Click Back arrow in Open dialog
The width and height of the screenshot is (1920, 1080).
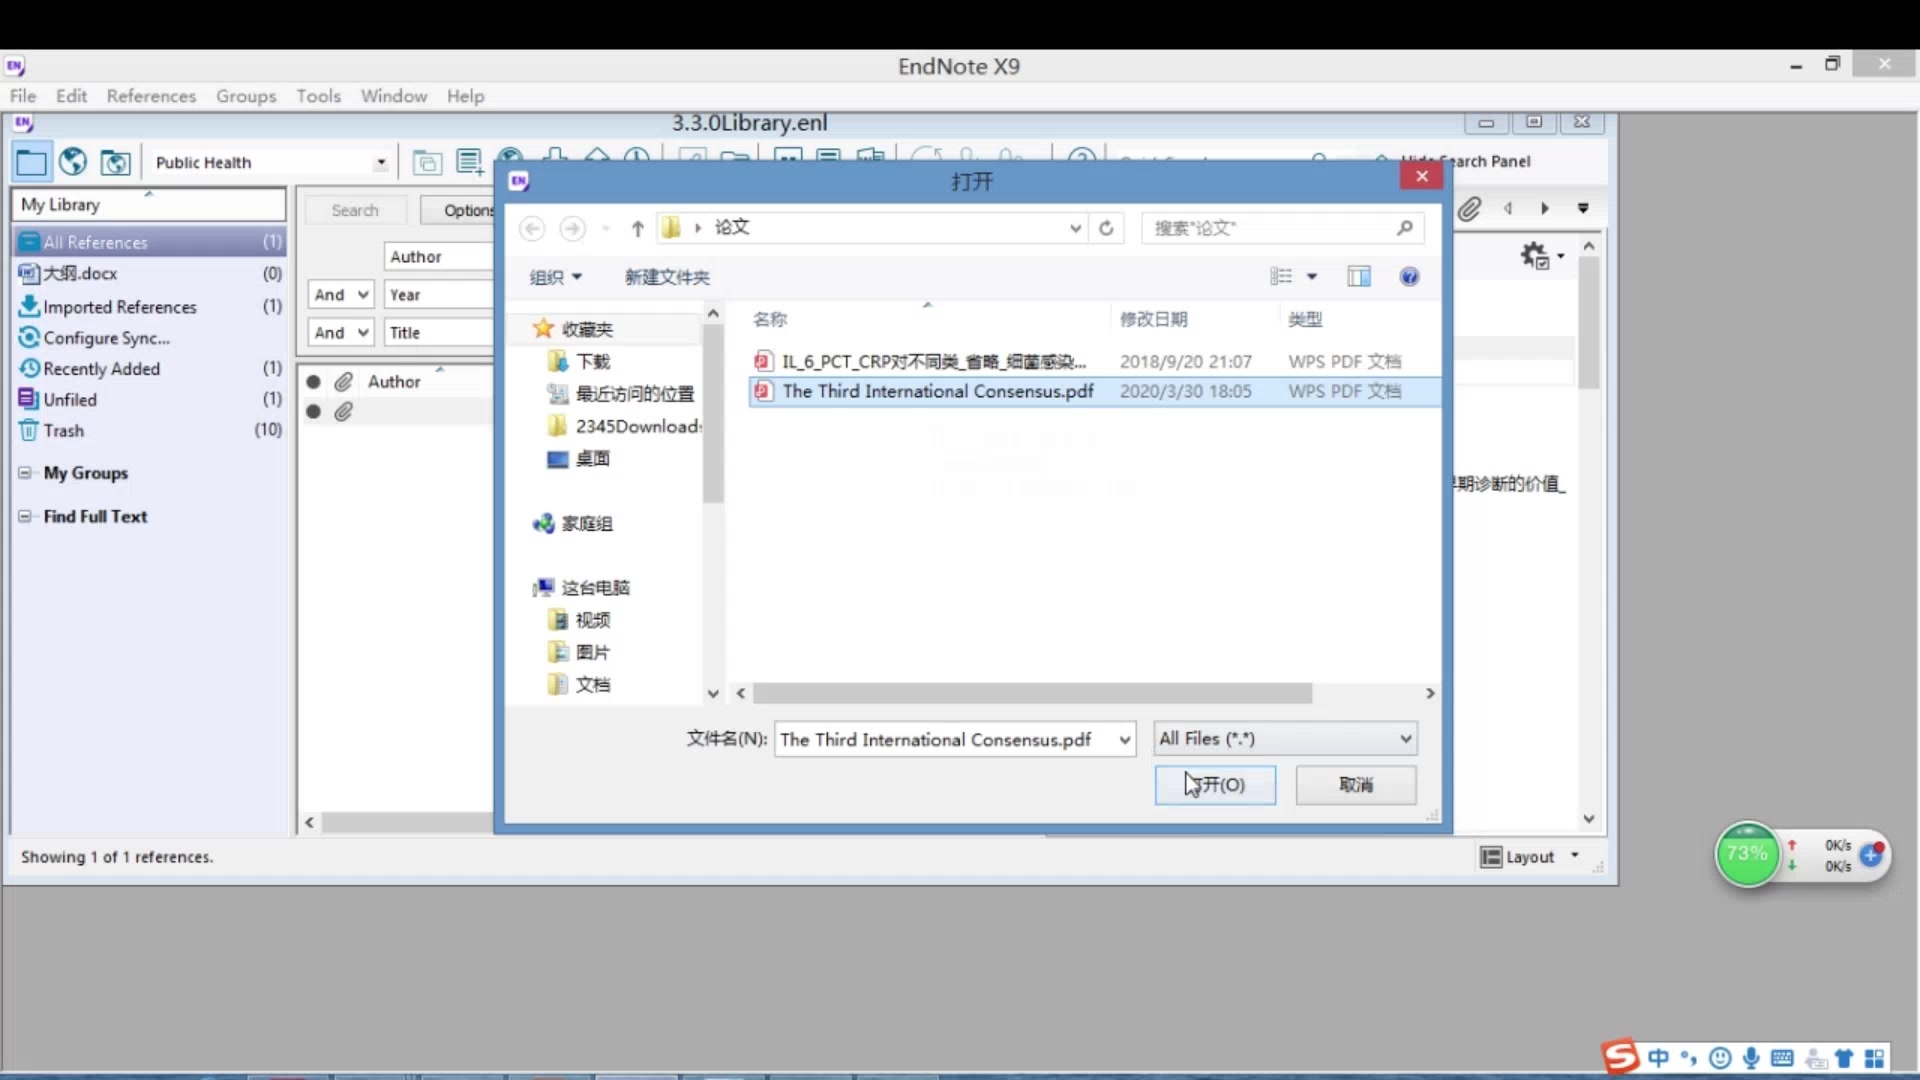tap(532, 228)
